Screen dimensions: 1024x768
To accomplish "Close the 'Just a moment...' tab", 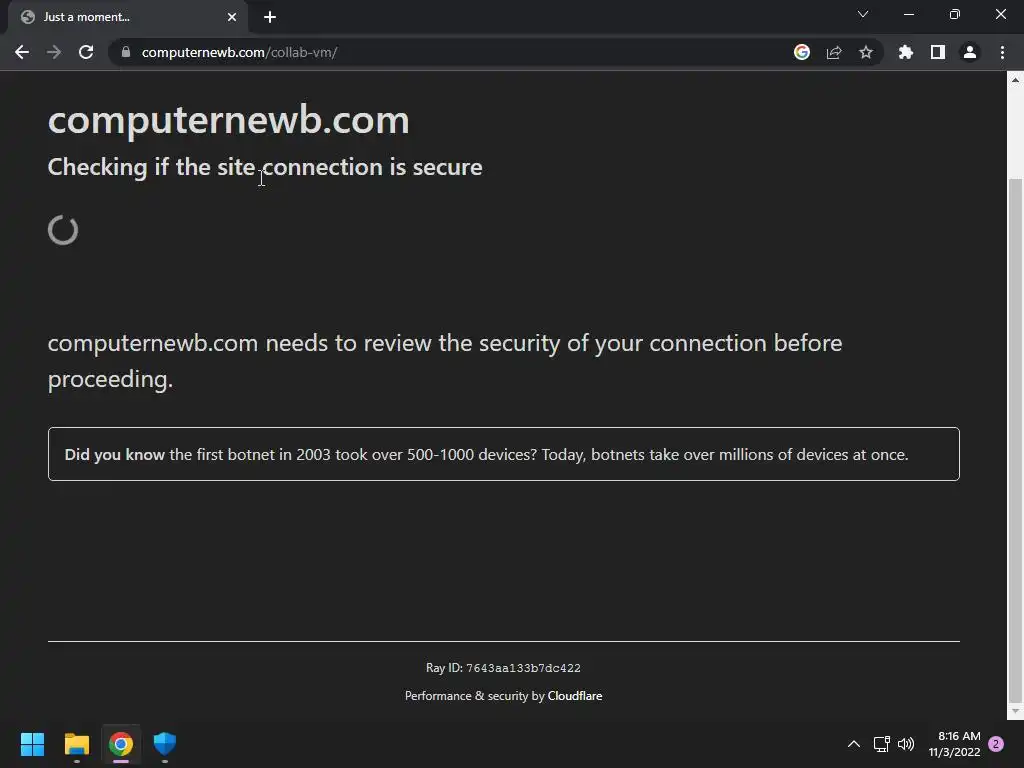I will click(232, 17).
